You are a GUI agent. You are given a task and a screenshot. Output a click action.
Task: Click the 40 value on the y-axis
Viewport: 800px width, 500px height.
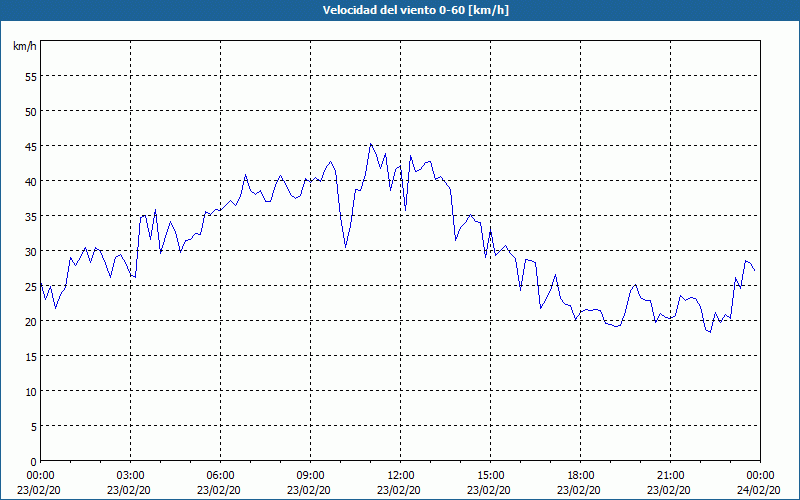click(x=31, y=181)
